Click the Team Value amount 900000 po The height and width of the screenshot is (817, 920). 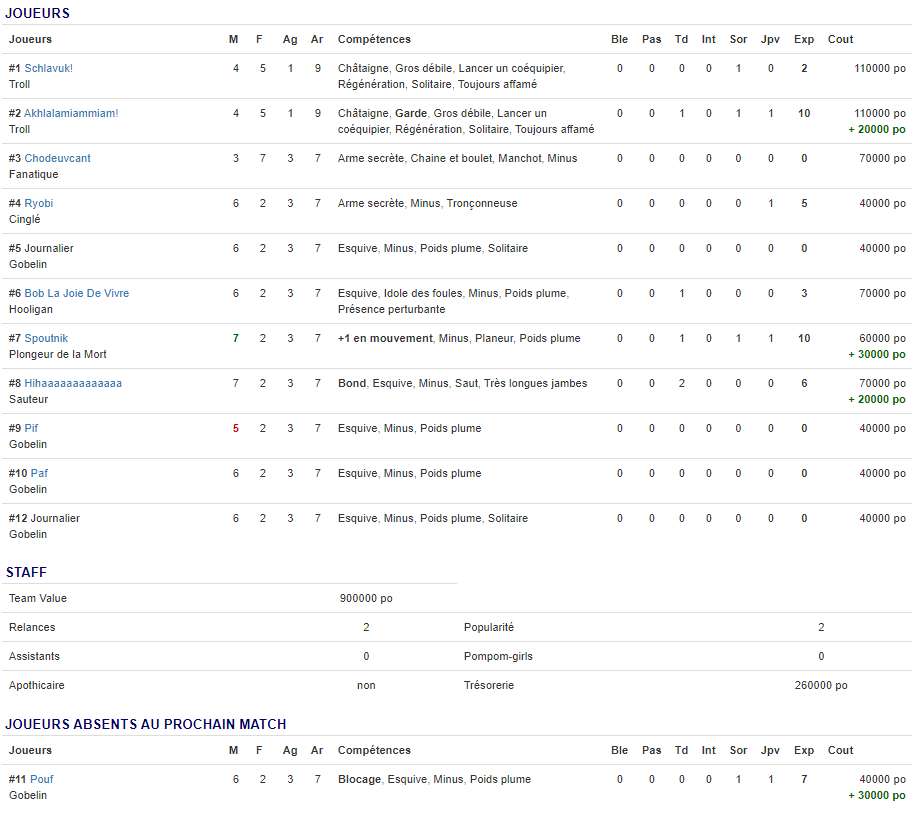tap(366, 598)
